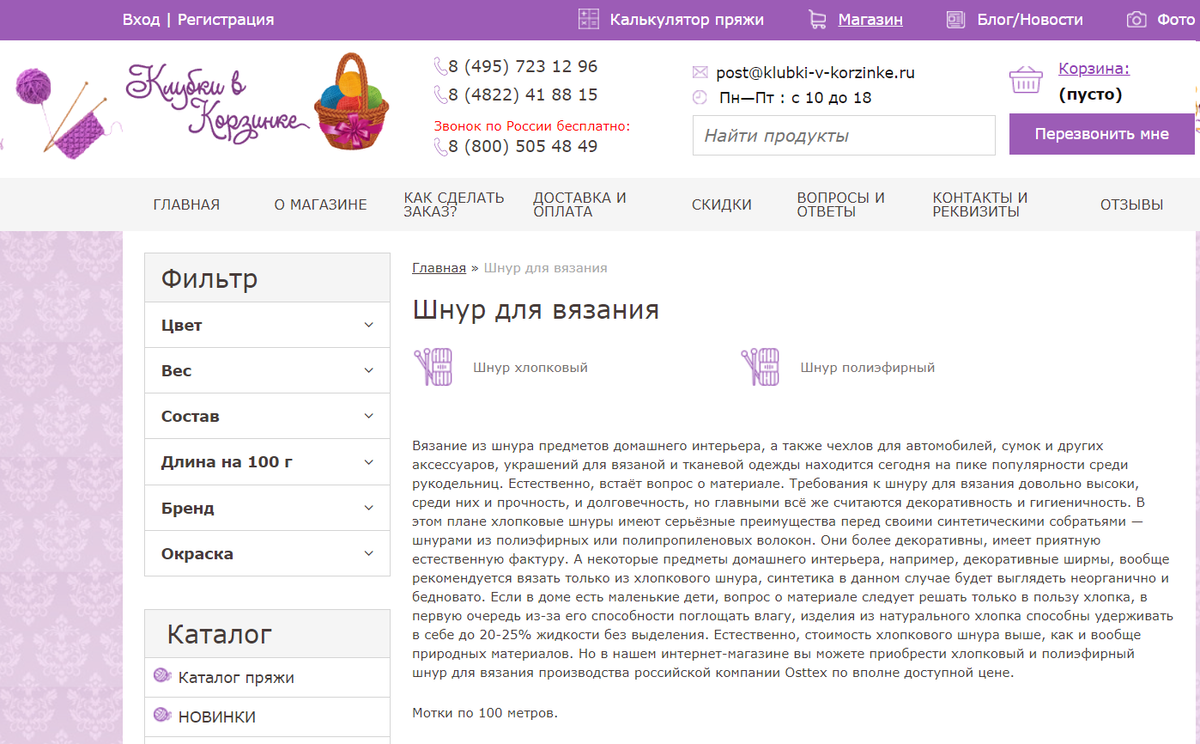Switch to КОНТАКТЫ И РЕКВИЗИТЫ section
The height and width of the screenshot is (744, 1200).
pyautogui.click(x=979, y=204)
